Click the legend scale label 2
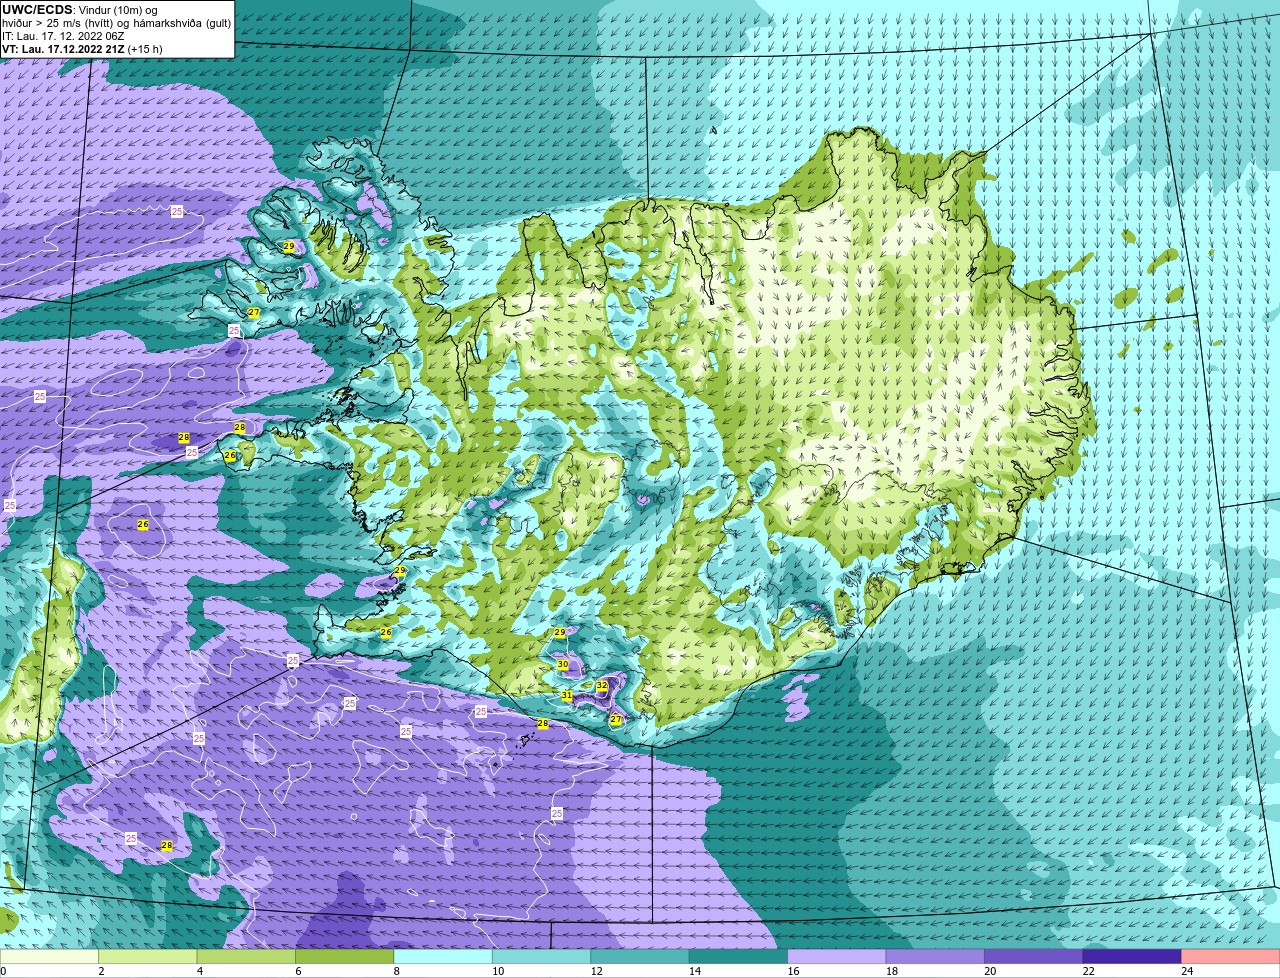1280x978 pixels. (101, 971)
